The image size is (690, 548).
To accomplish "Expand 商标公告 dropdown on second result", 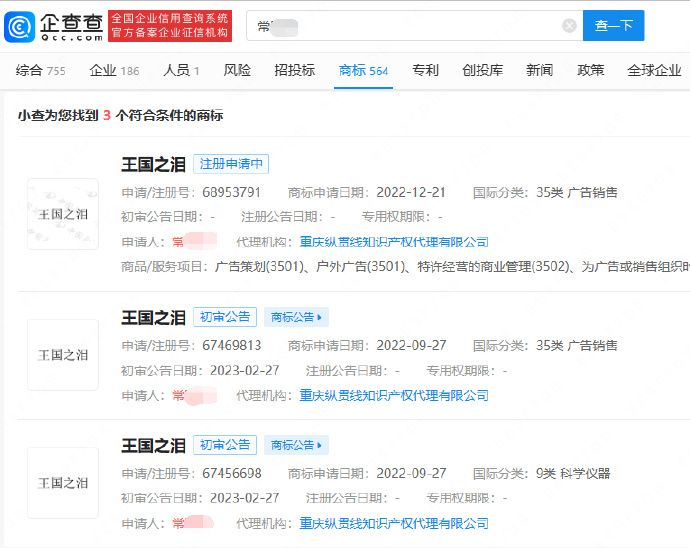I will [x=296, y=317].
